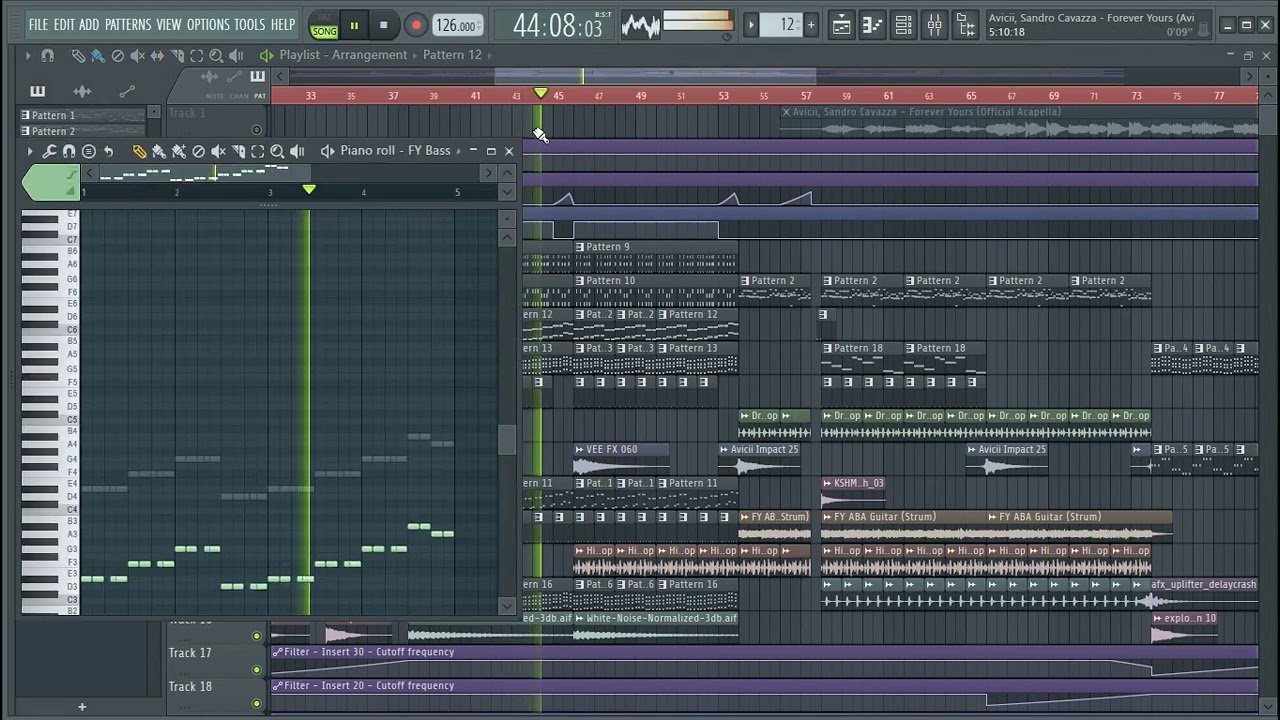Toggle mute switch on Track 18
This screenshot has width=1280, height=720.
click(x=256, y=704)
